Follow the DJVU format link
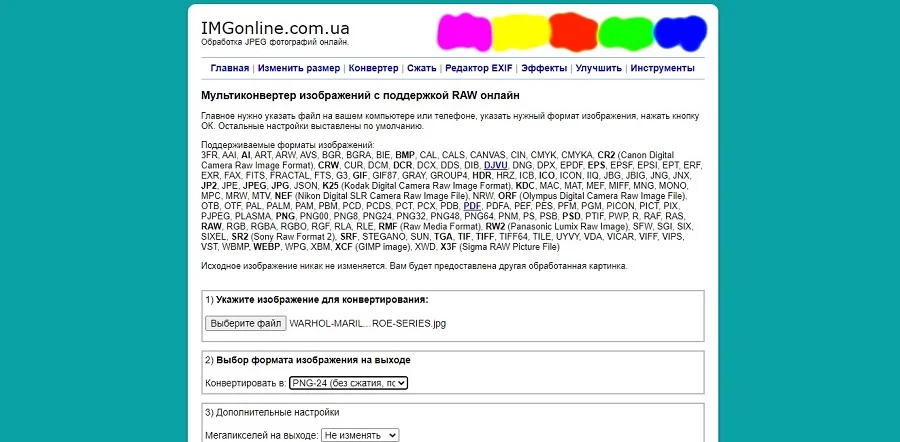Viewport: 900px width, 442px height. (495, 165)
